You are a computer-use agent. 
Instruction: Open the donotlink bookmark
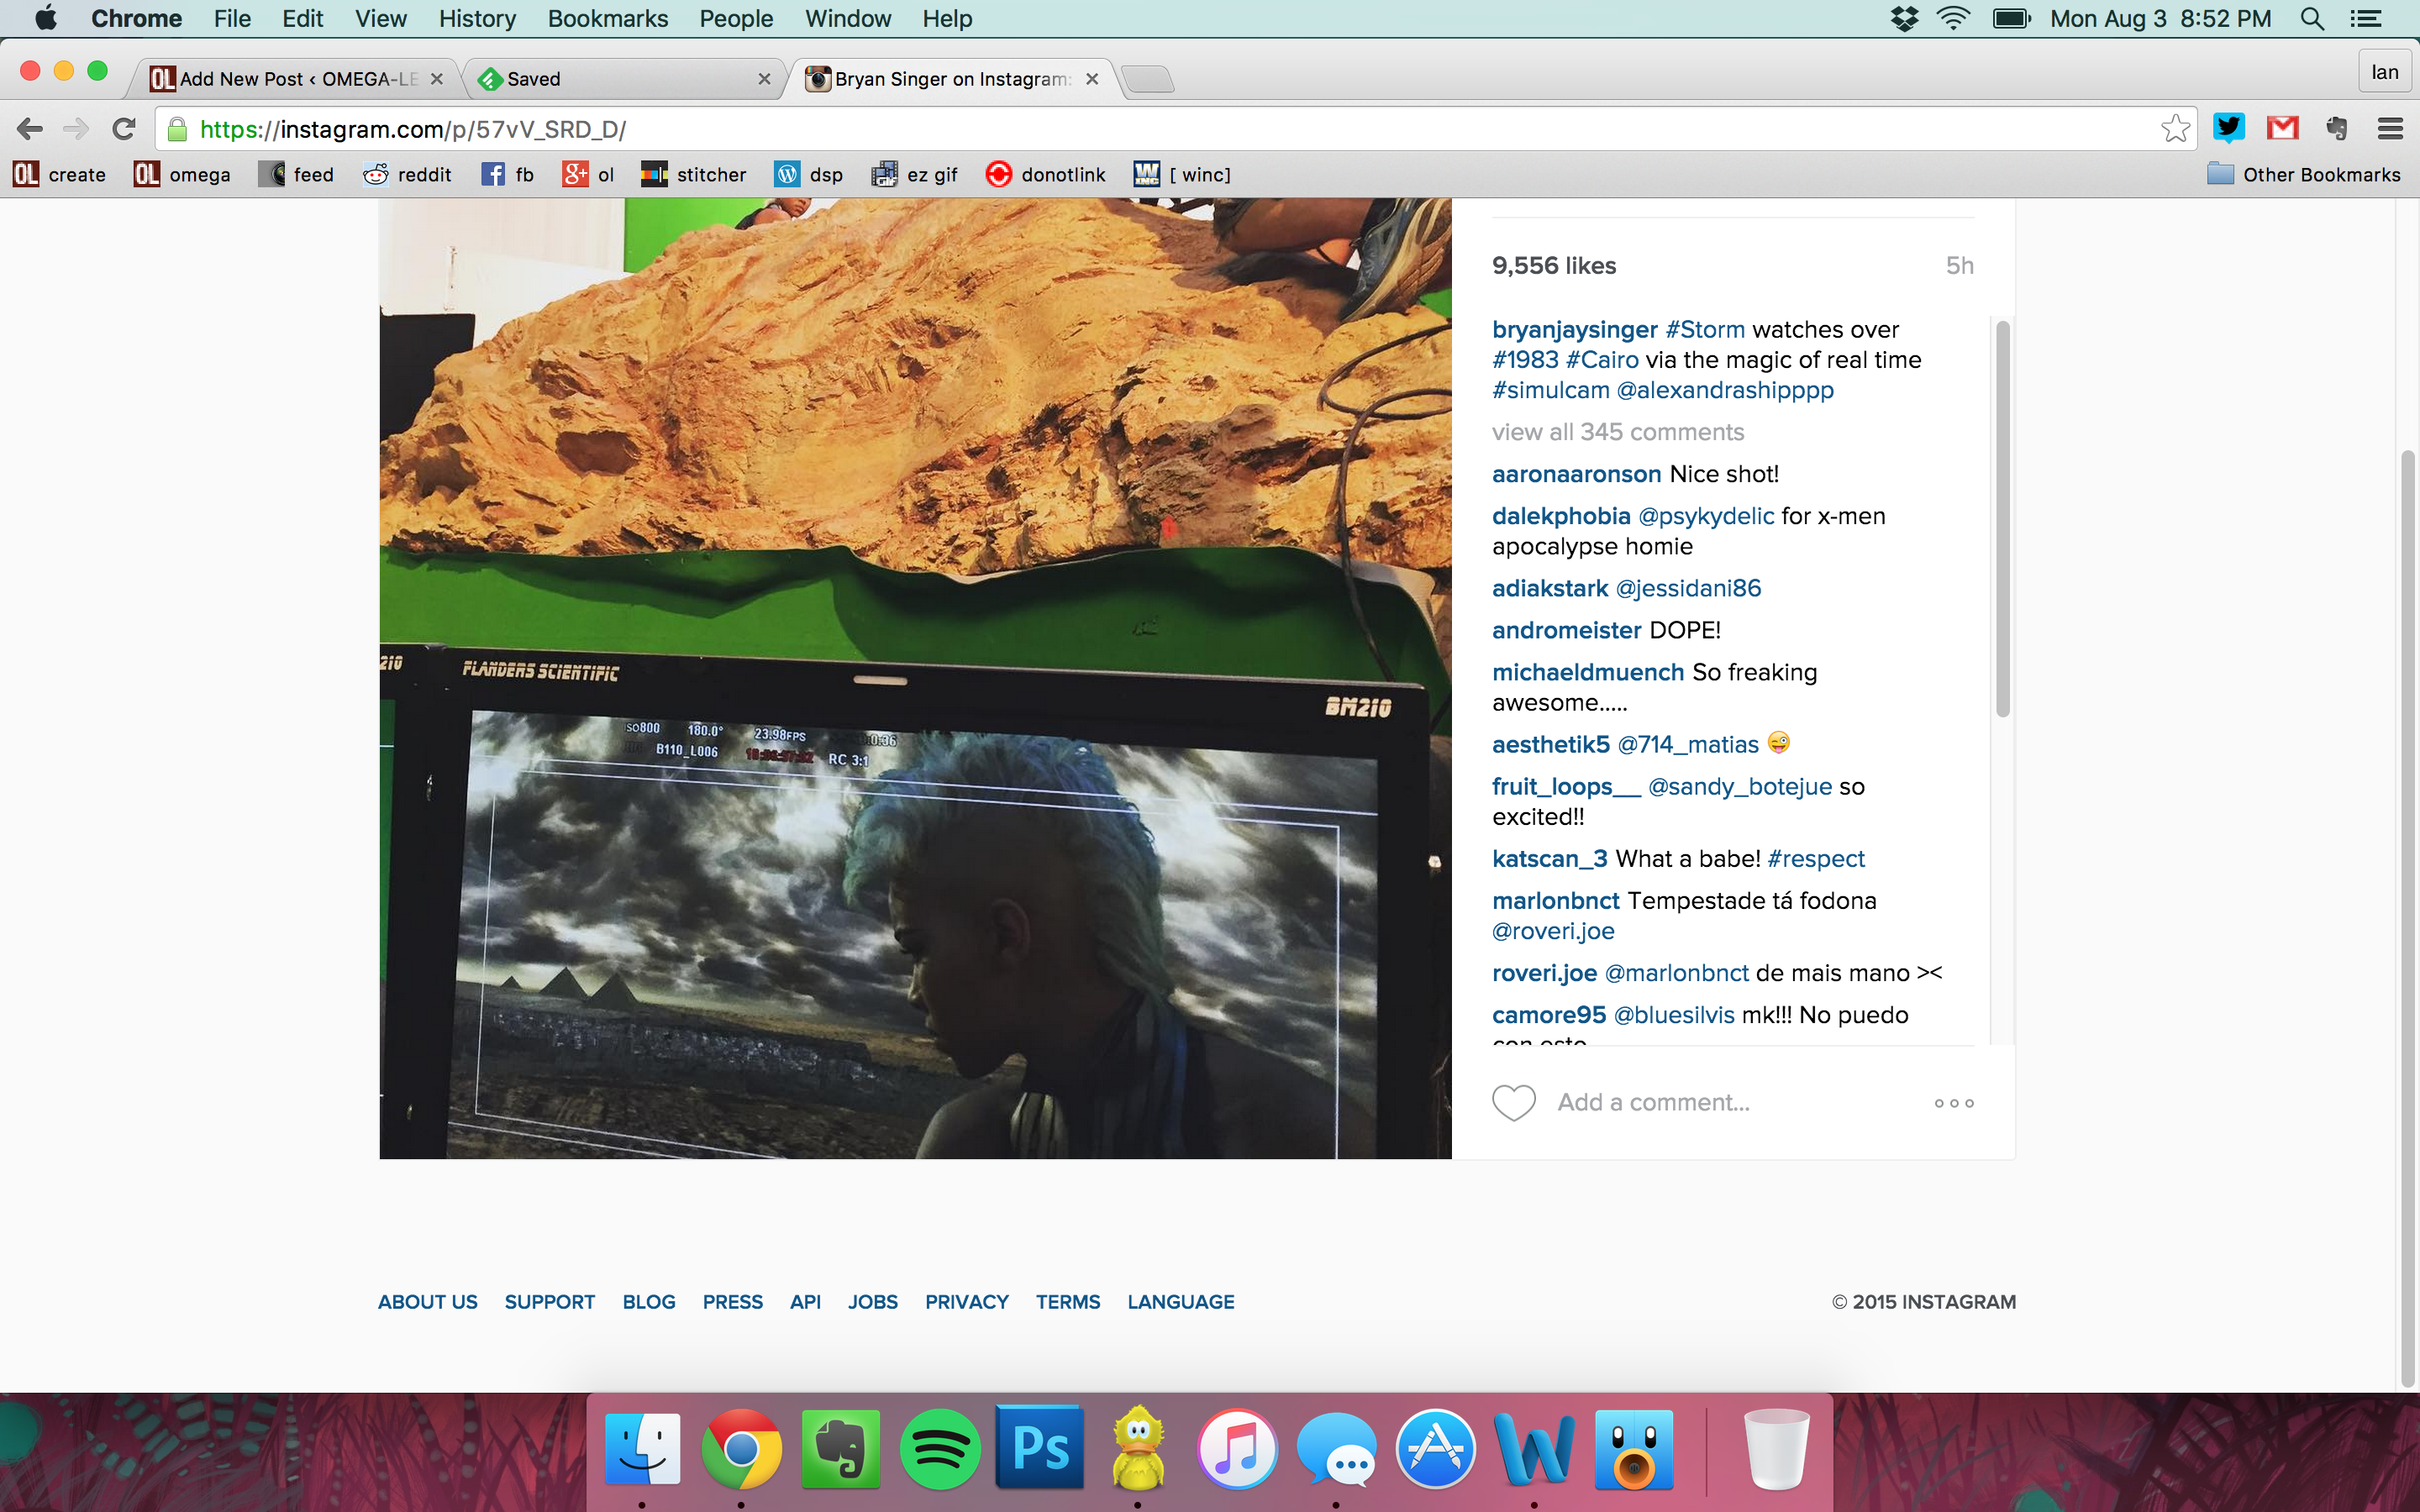[x=1046, y=174]
